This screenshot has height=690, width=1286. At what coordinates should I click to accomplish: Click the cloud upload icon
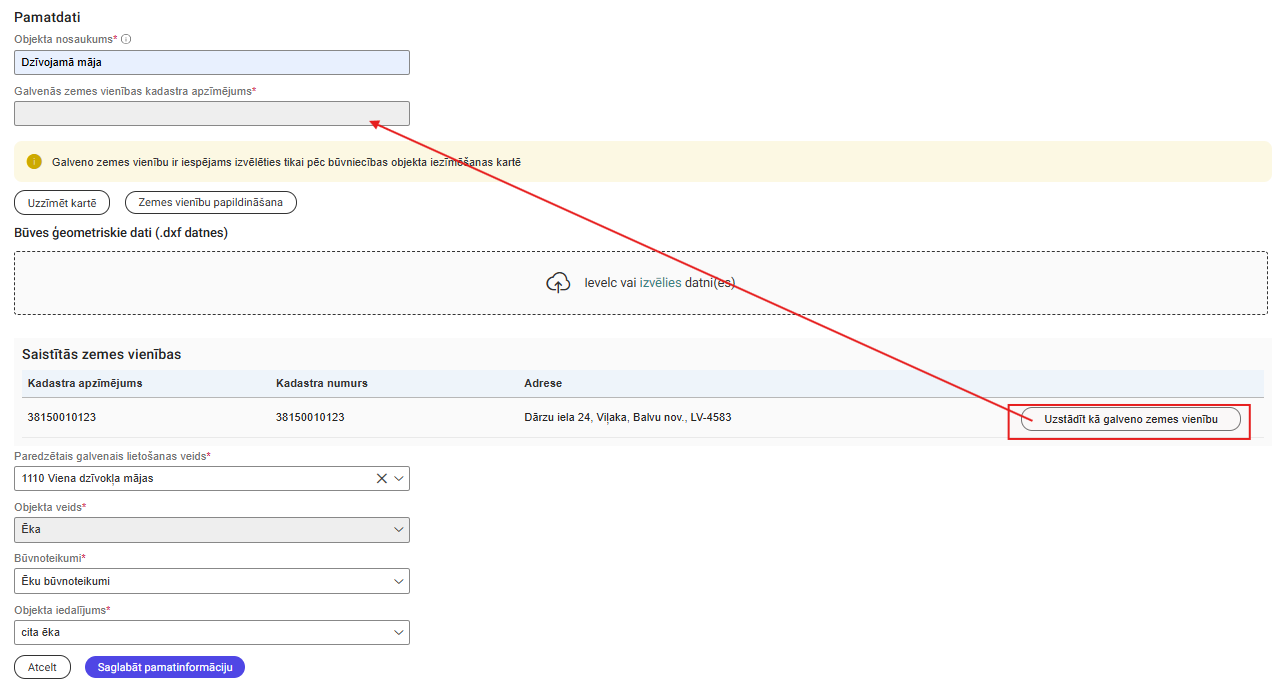pyautogui.click(x=558, y=283)
